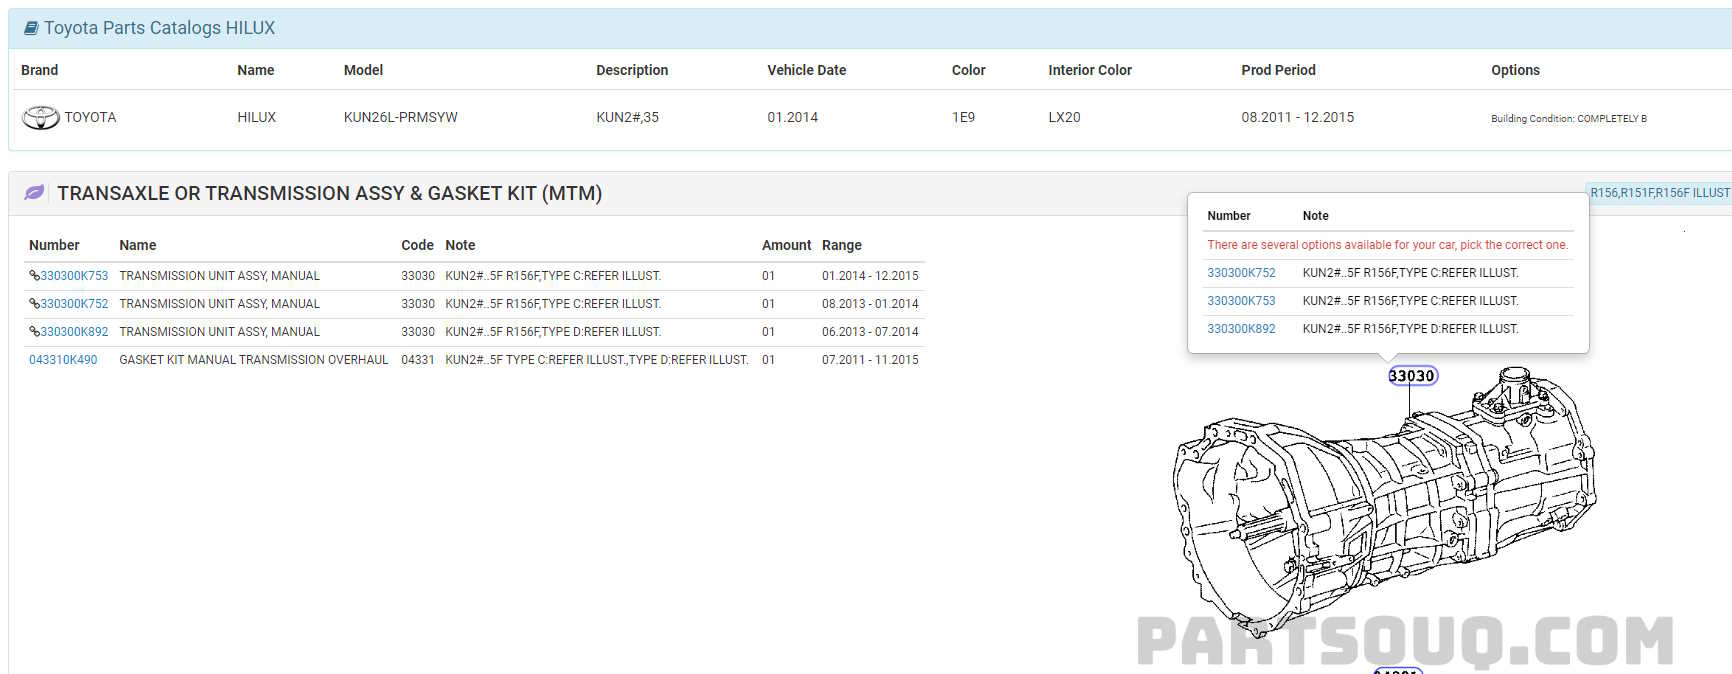Open gasket kit part 043310K490

63,360
